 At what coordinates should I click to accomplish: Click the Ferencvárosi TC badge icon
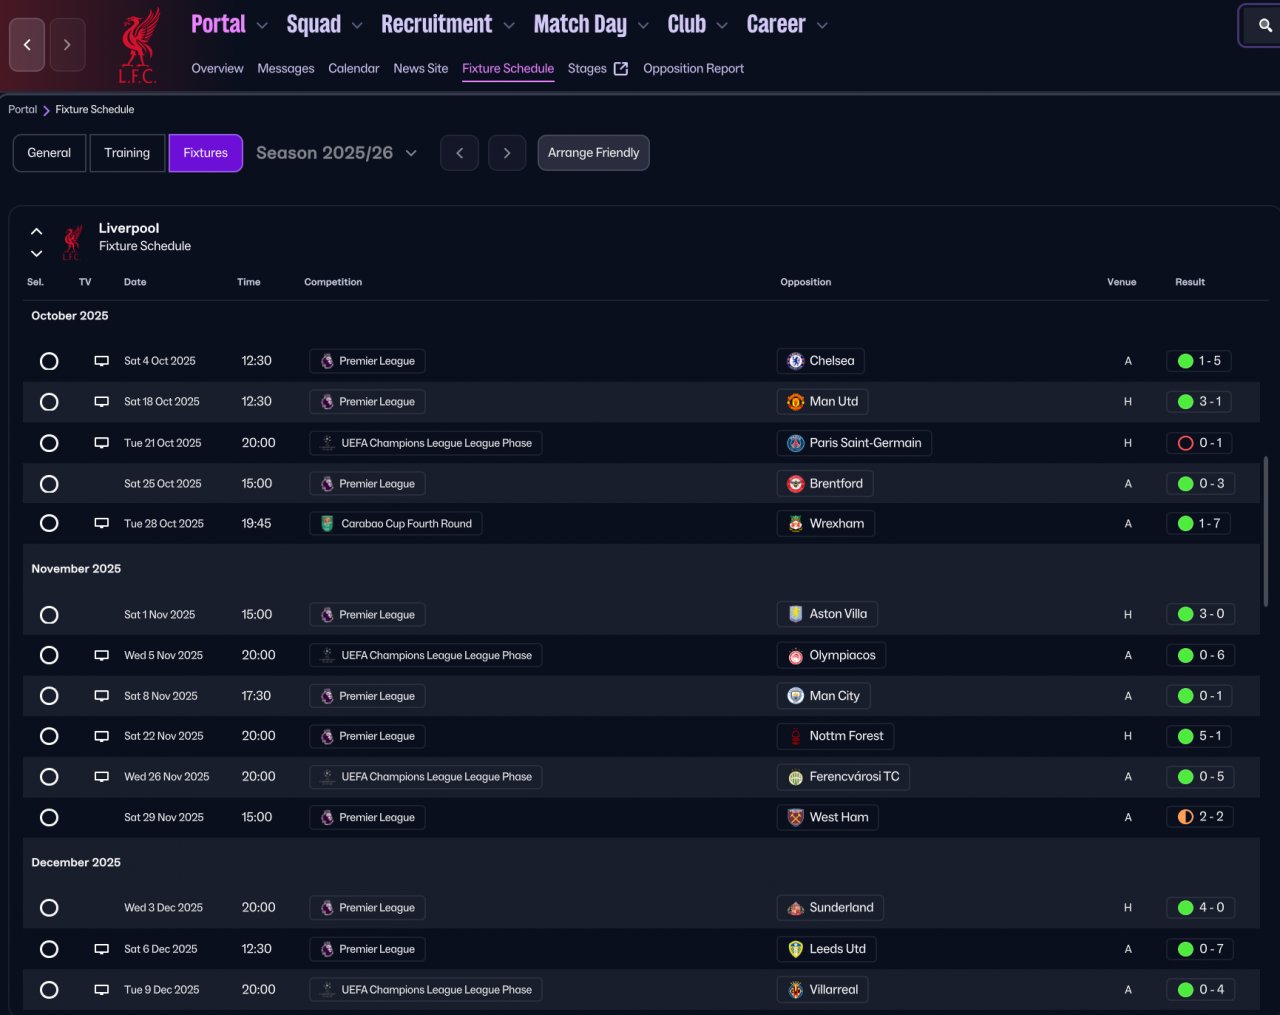pos(796,777)
